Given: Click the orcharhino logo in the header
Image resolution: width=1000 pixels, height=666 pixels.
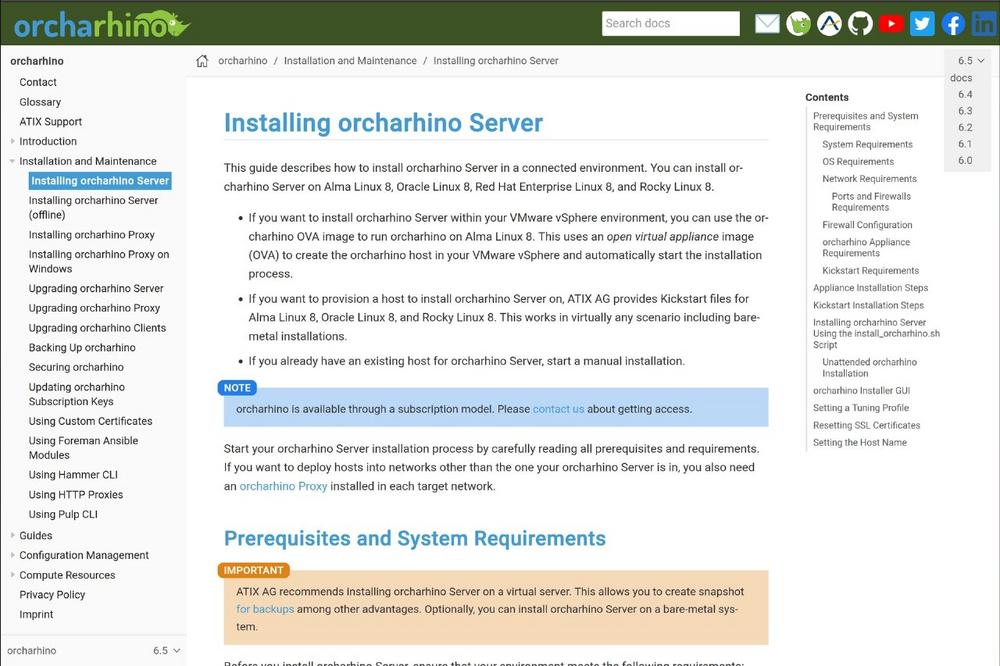Looking at the screenshot, I should [102, 24].
